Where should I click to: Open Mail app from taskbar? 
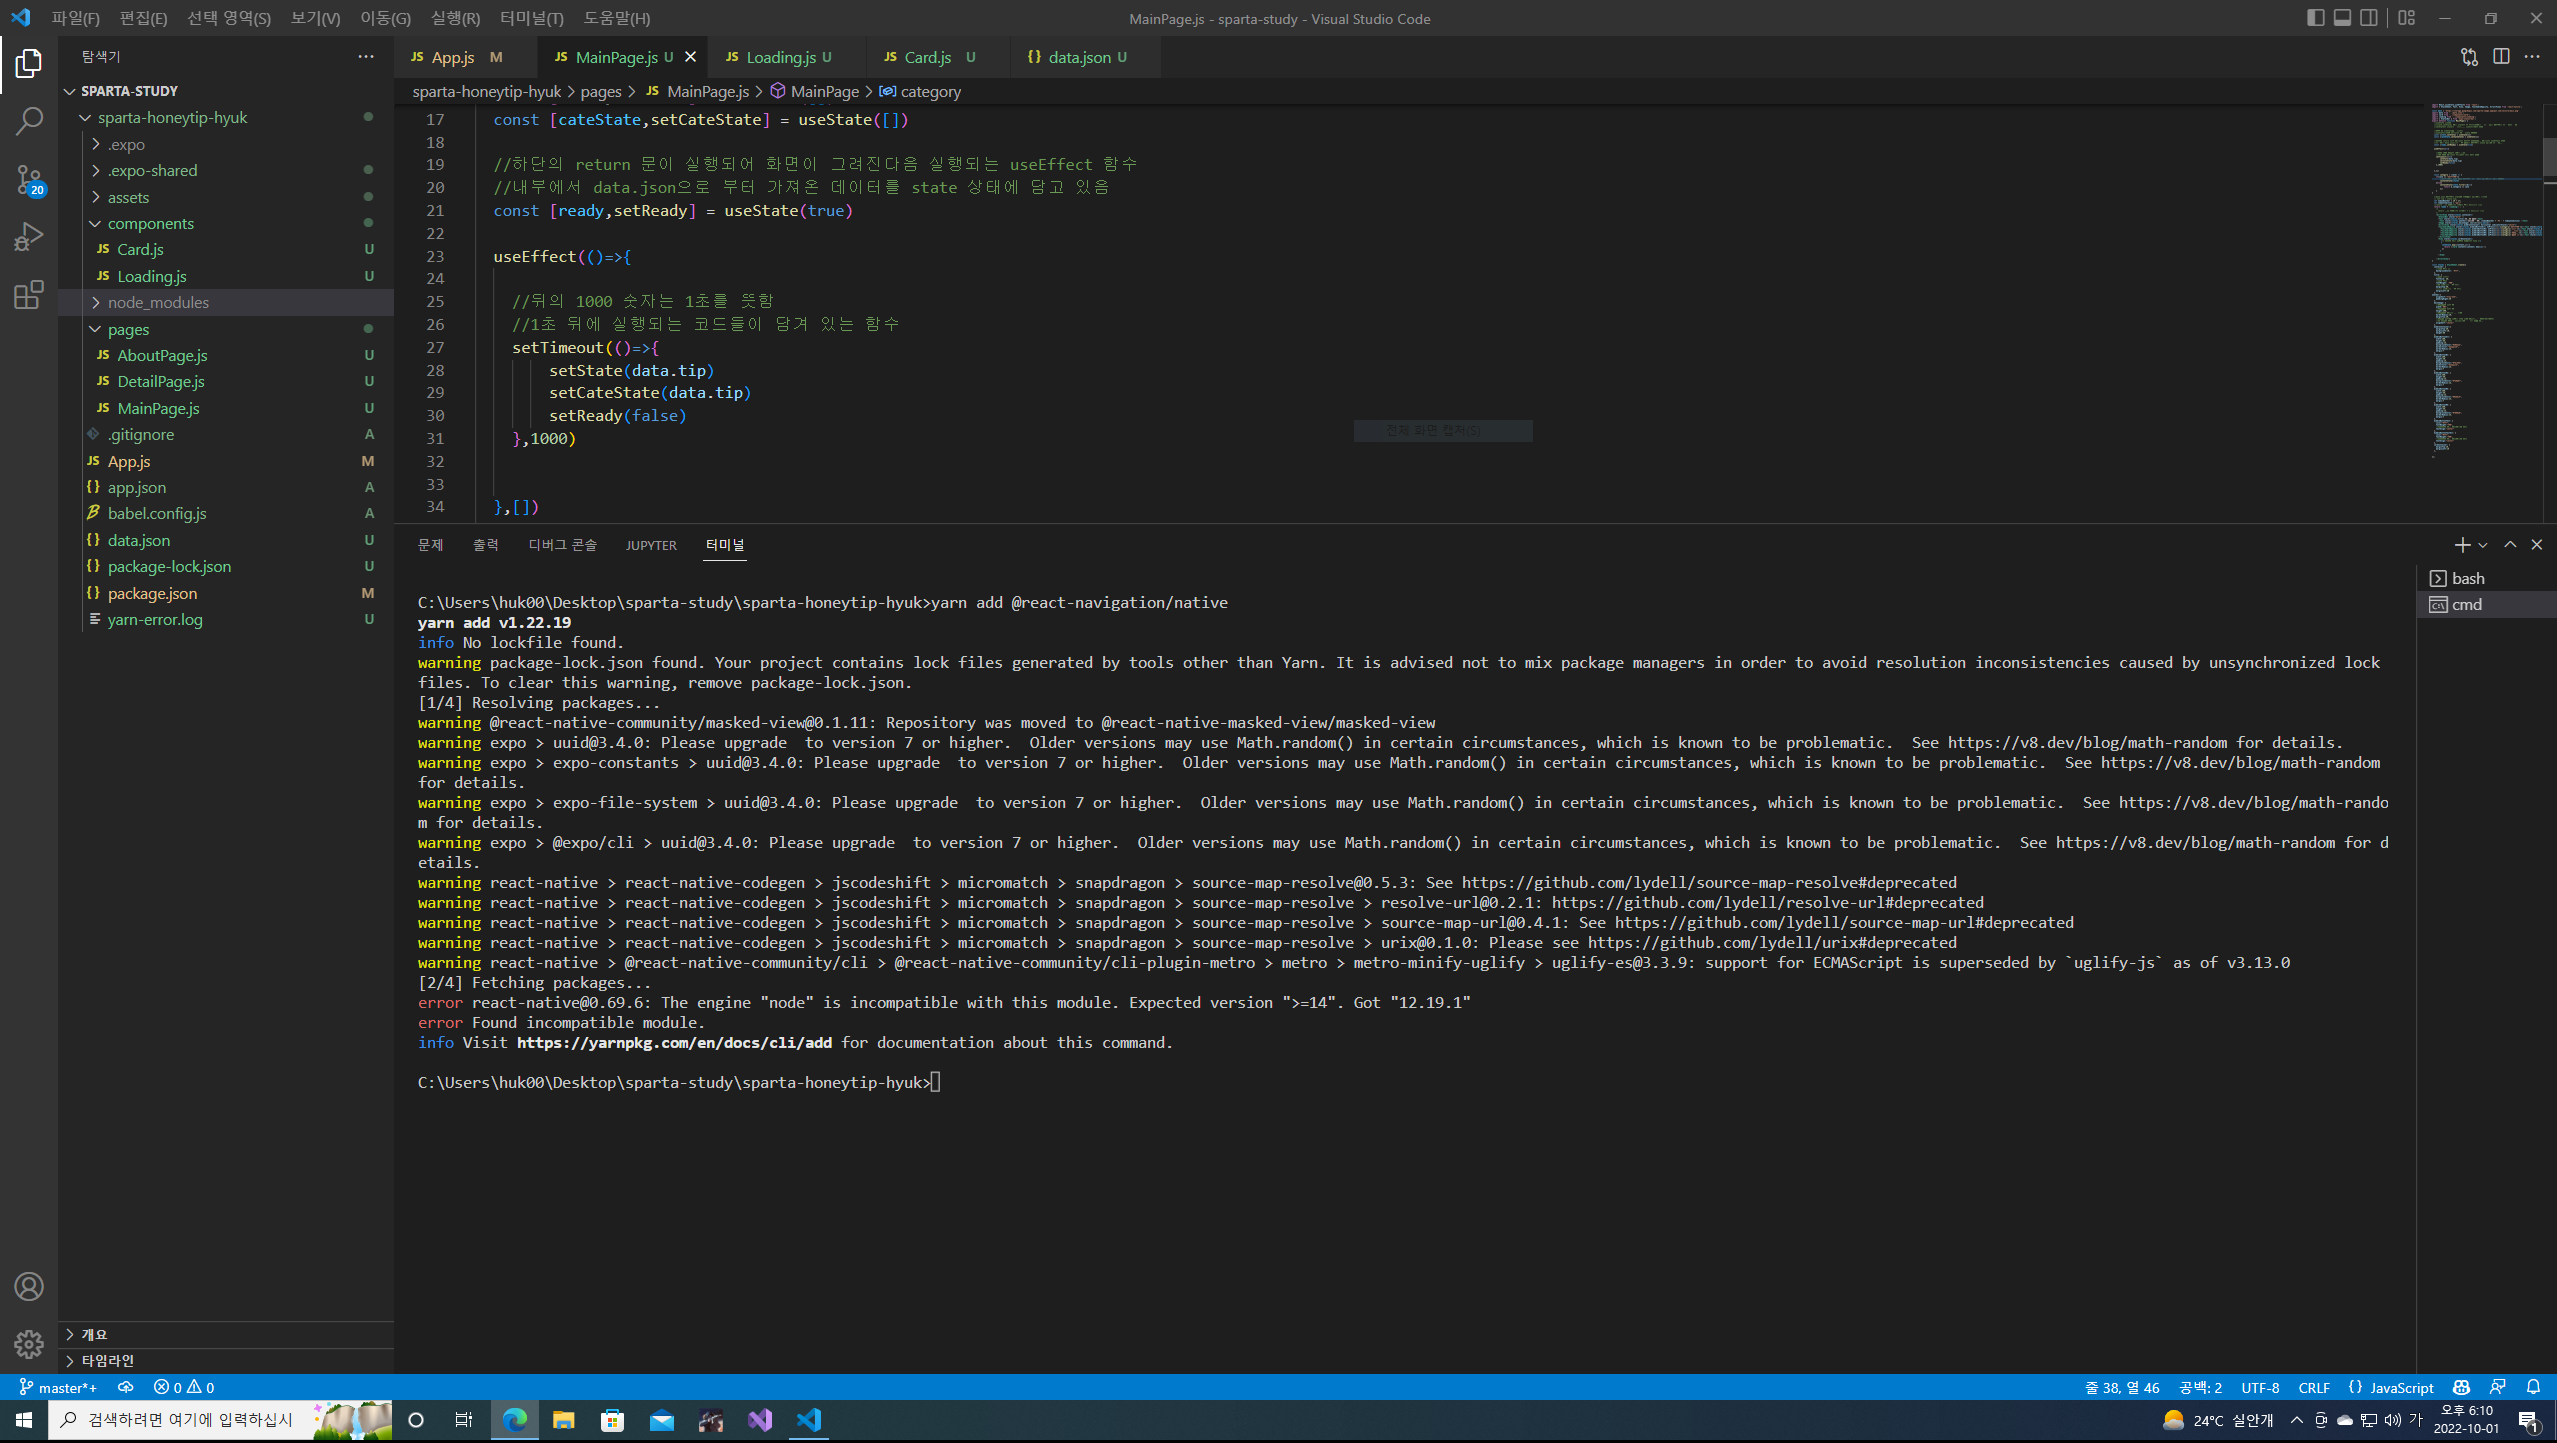[662, 1420]
